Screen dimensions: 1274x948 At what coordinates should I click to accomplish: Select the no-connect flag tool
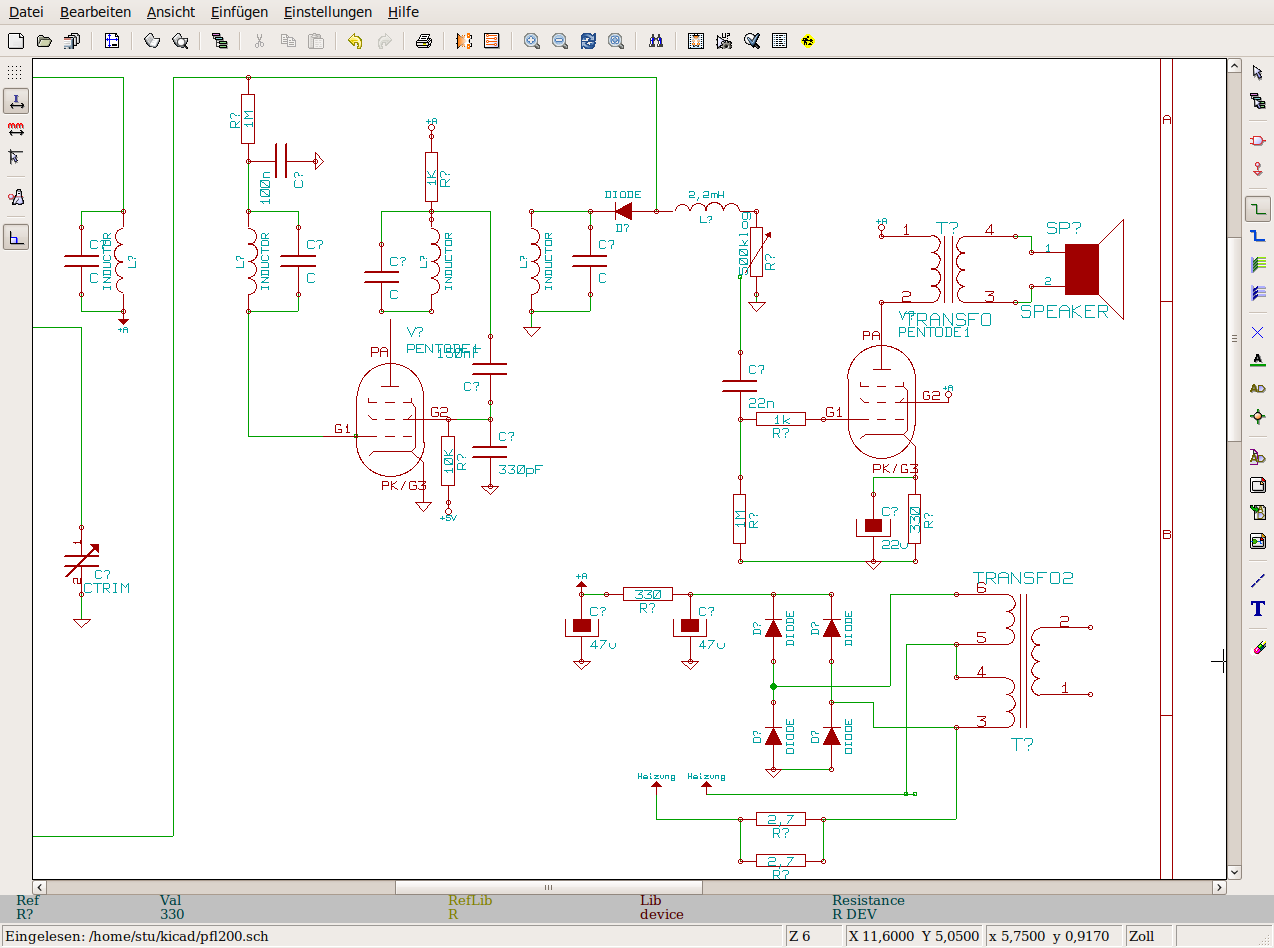pos(1258,332)
